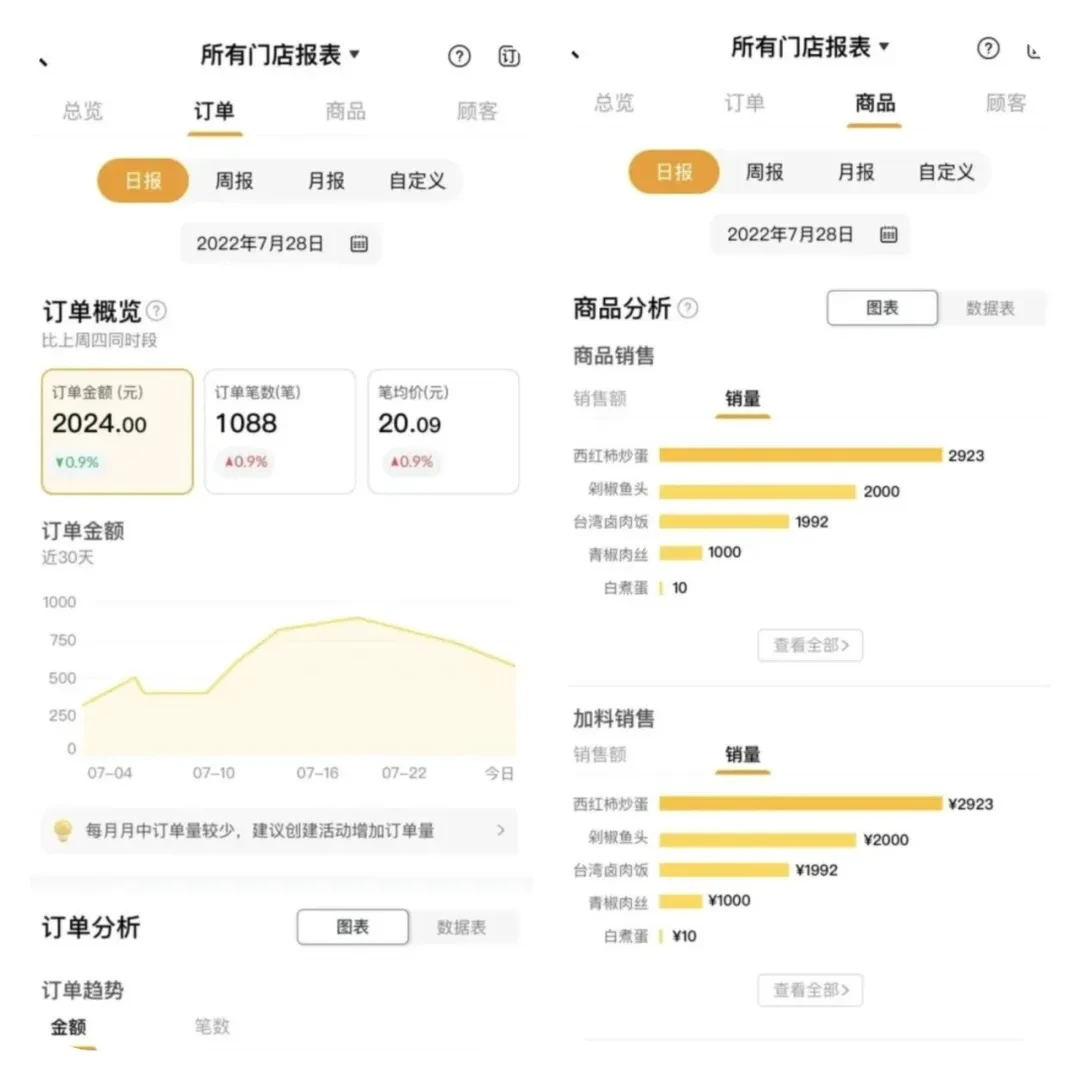Viewport: 1080px width, 1080px height.
Task: Select the 订单笔数 summary card
Action: coord(280,430)
